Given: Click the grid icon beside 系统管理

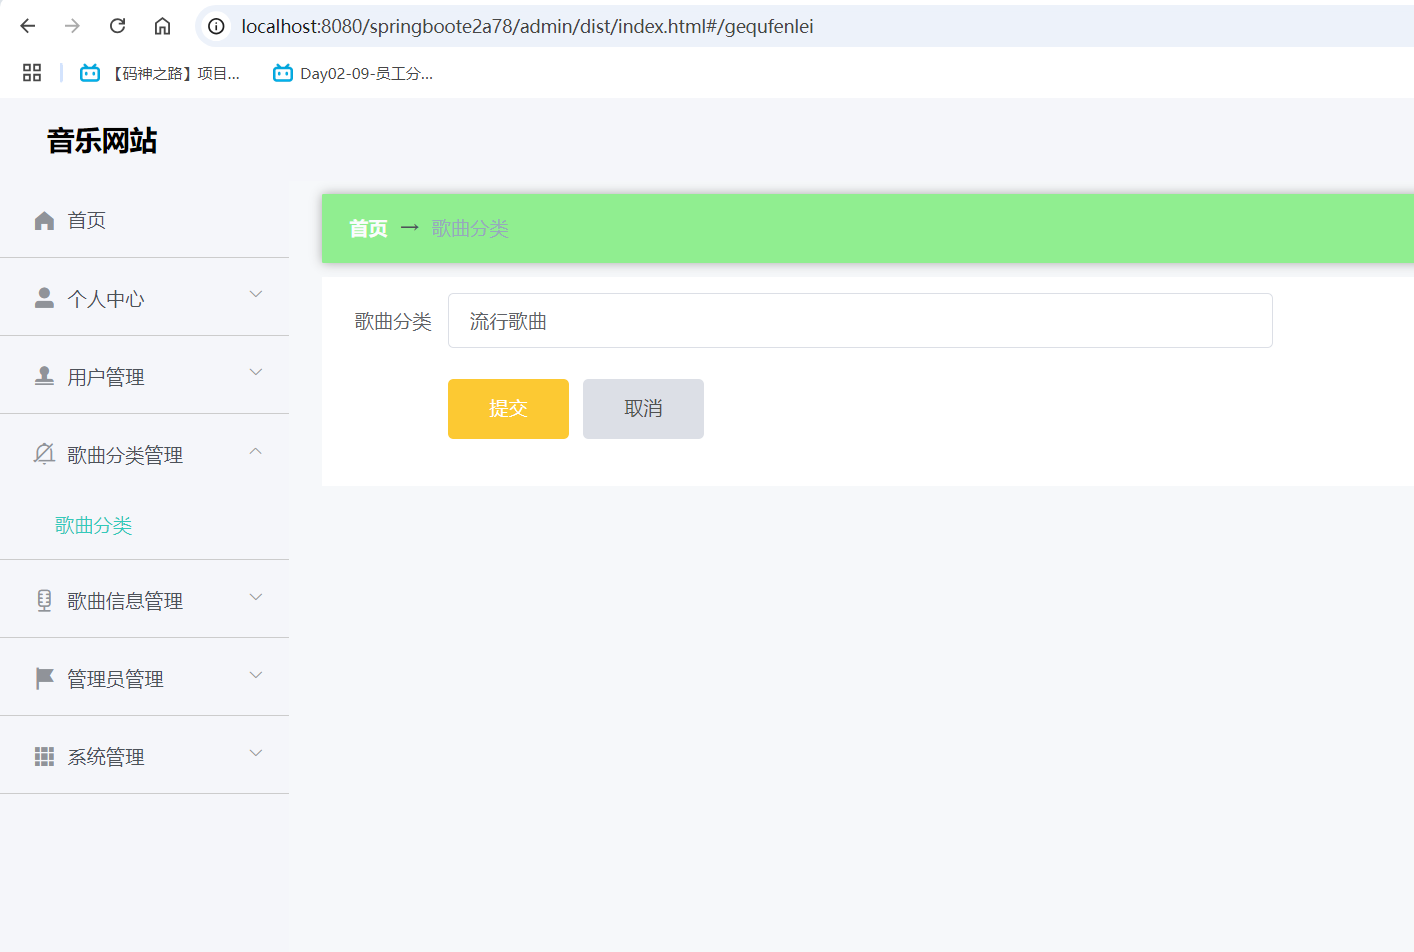Looking at the screenshot, I should tap(44, 756).
